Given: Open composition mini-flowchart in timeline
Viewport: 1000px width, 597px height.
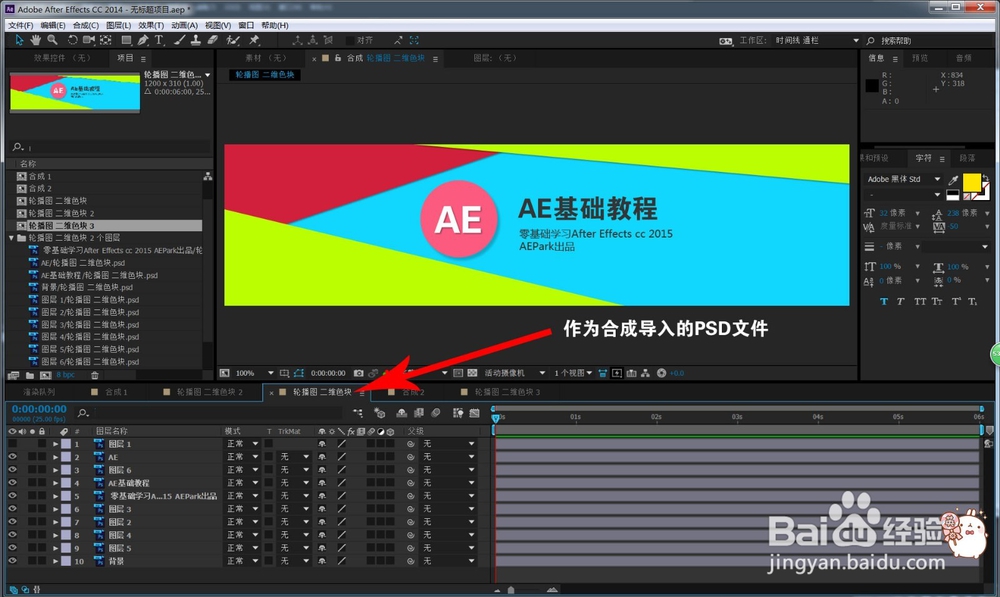Looking at the screenshot, I should pos(358,413).
